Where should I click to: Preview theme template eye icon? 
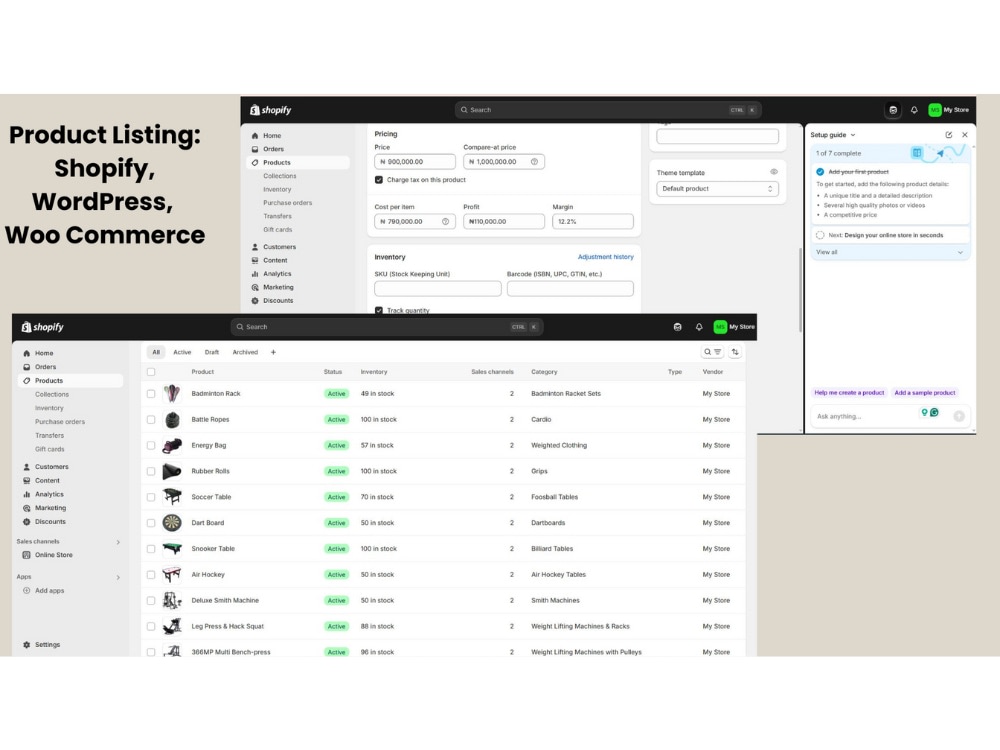coord(774,172)
